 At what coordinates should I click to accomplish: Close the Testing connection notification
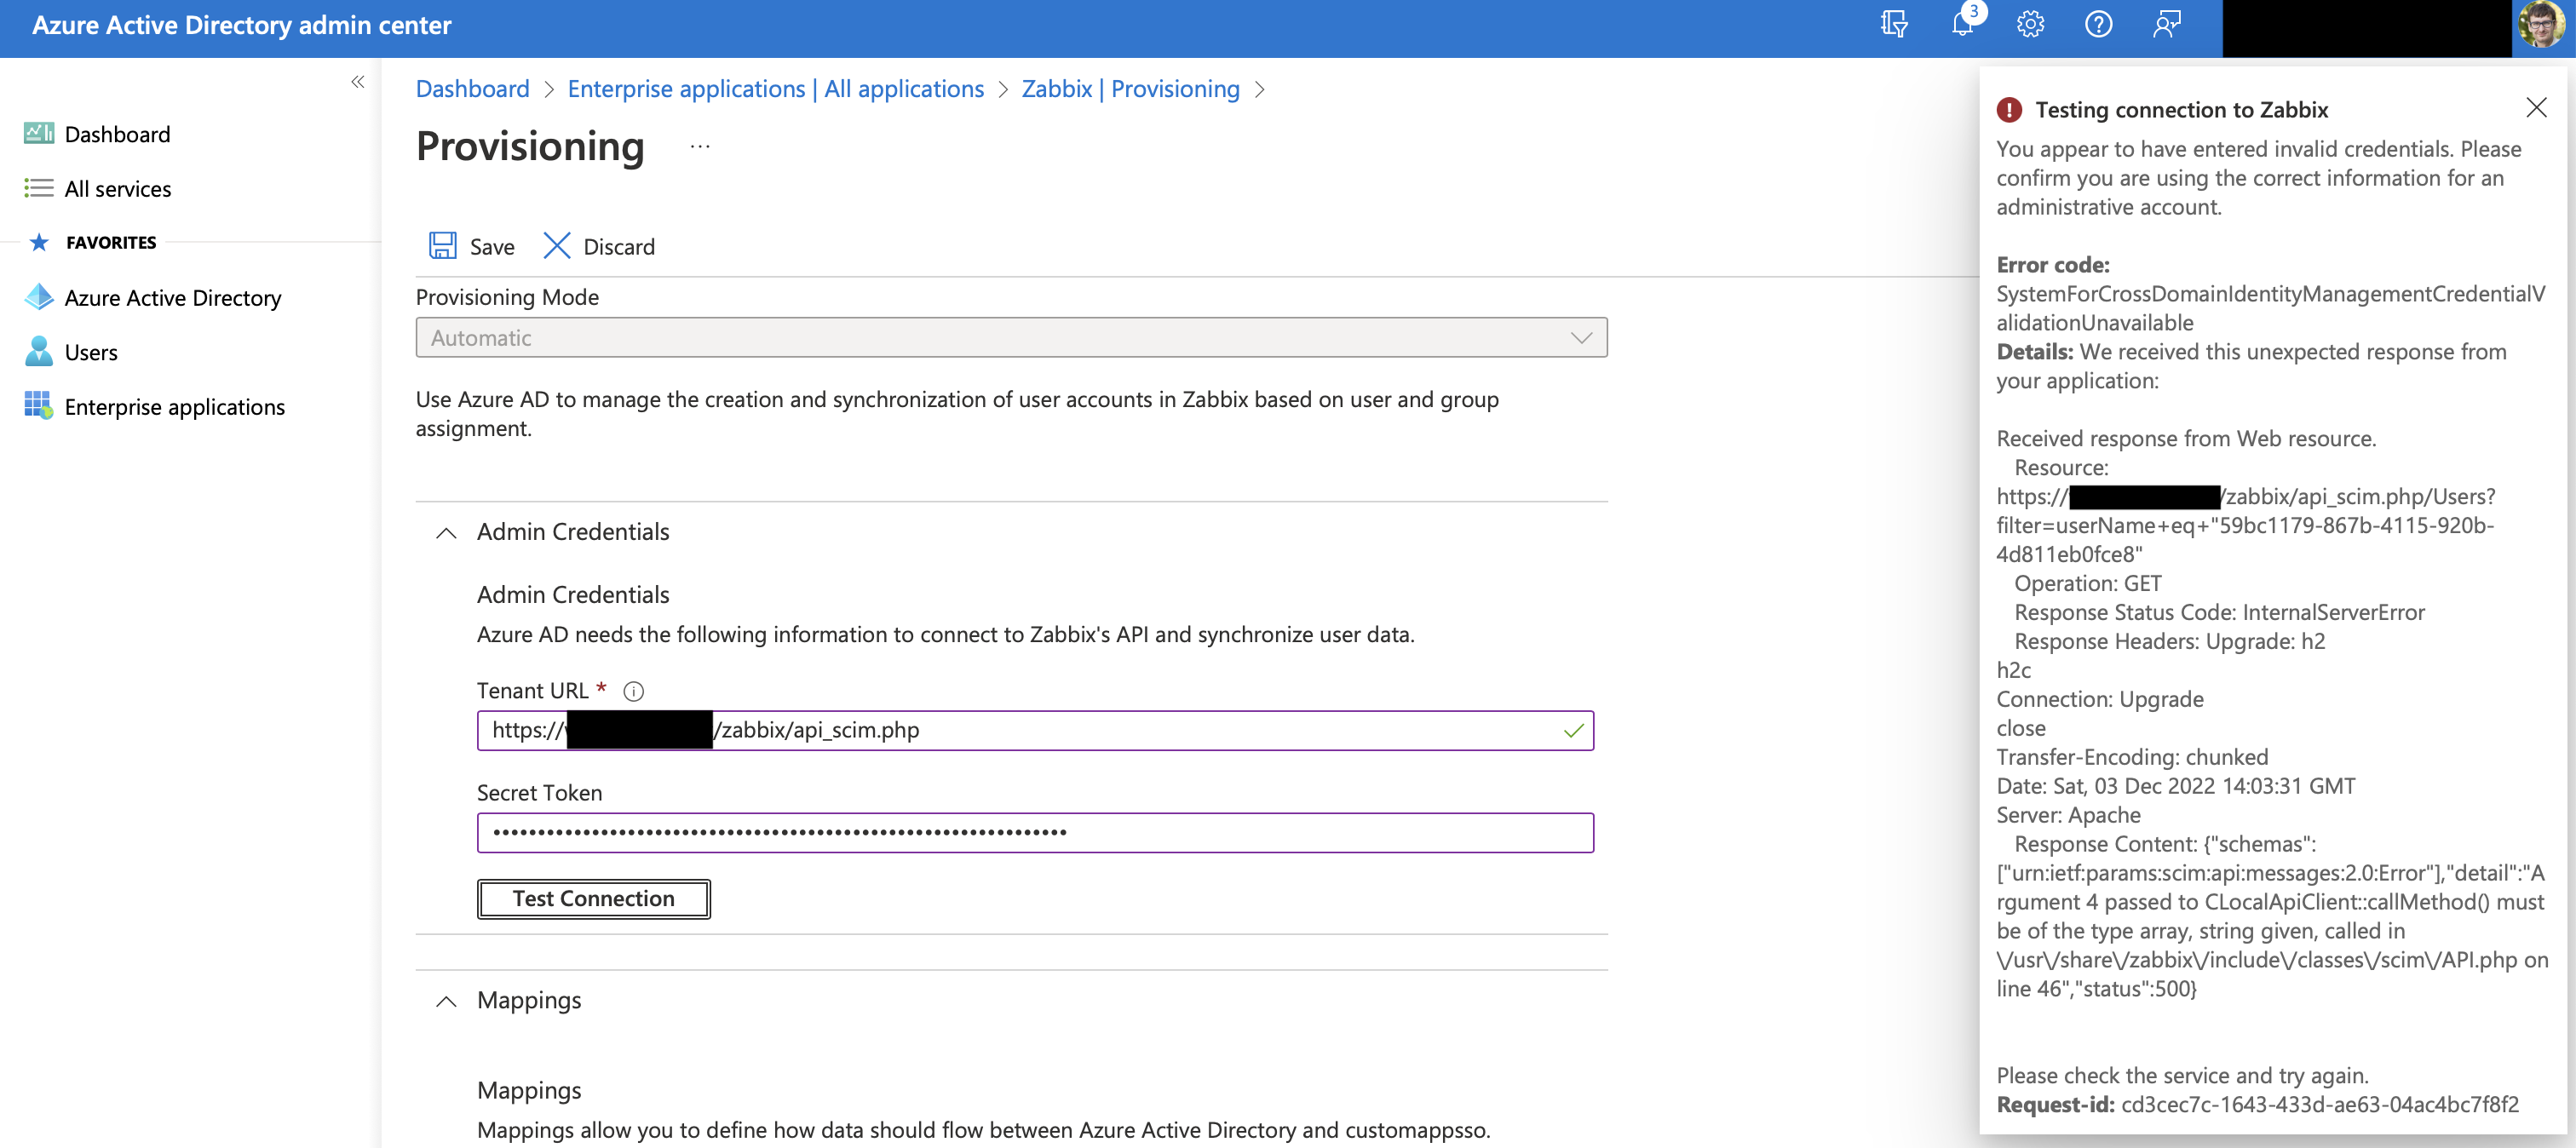tap(2536, 108)
